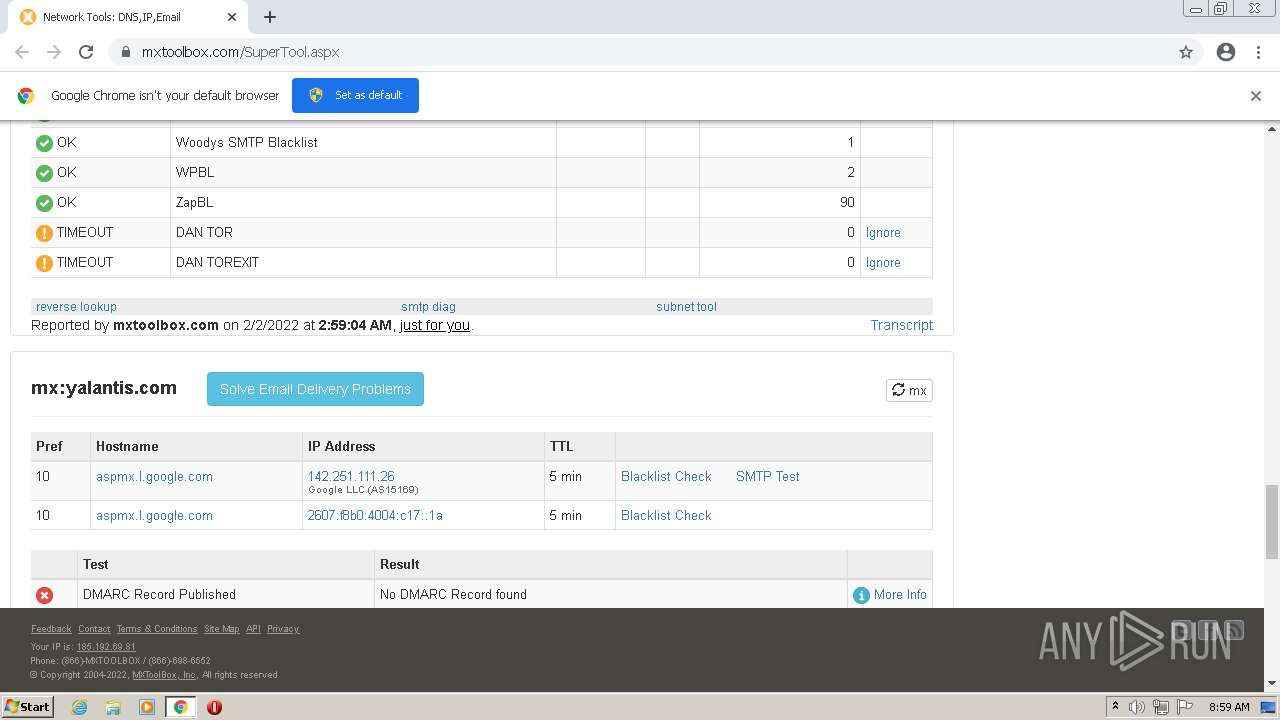Go forward in browser history

click(54, 52)
